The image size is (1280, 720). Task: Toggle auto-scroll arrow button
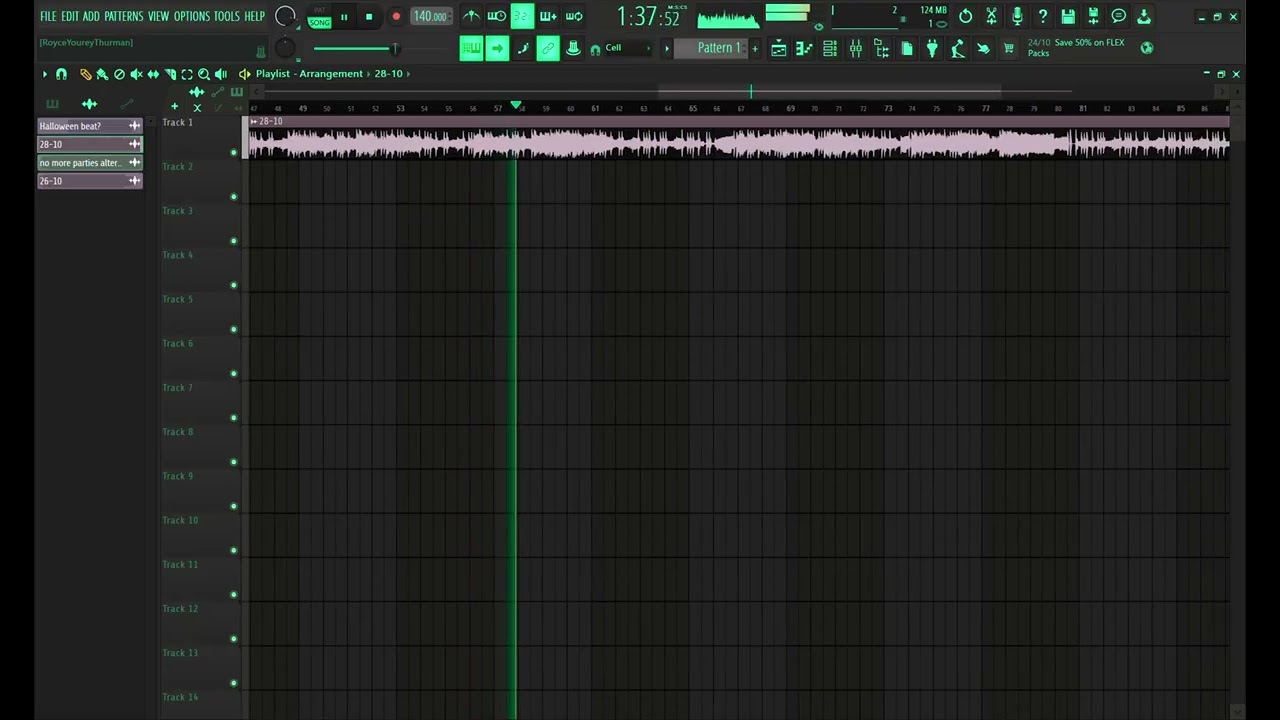tap(497, 48)
